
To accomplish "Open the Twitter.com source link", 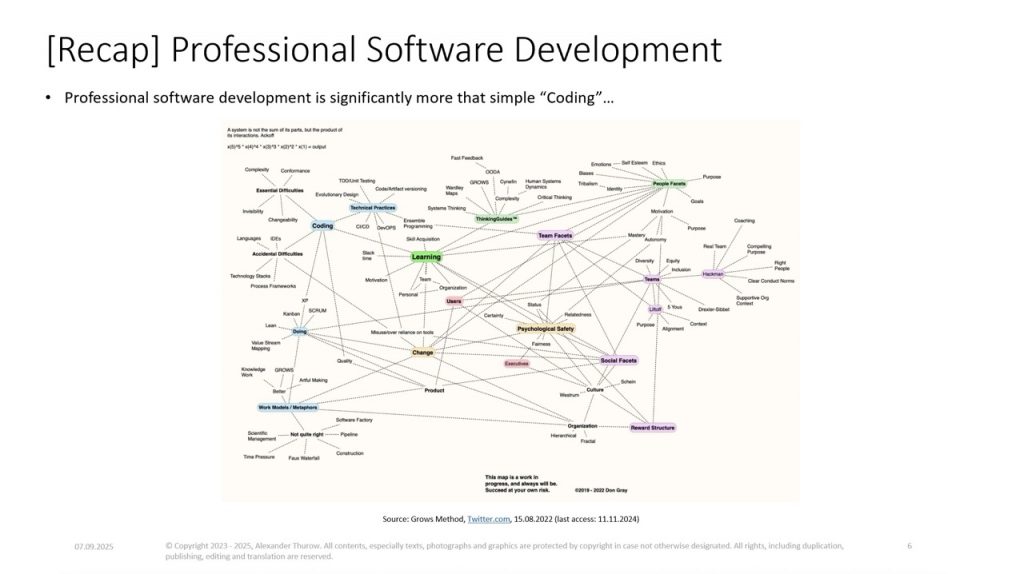I will pos(488,520).
